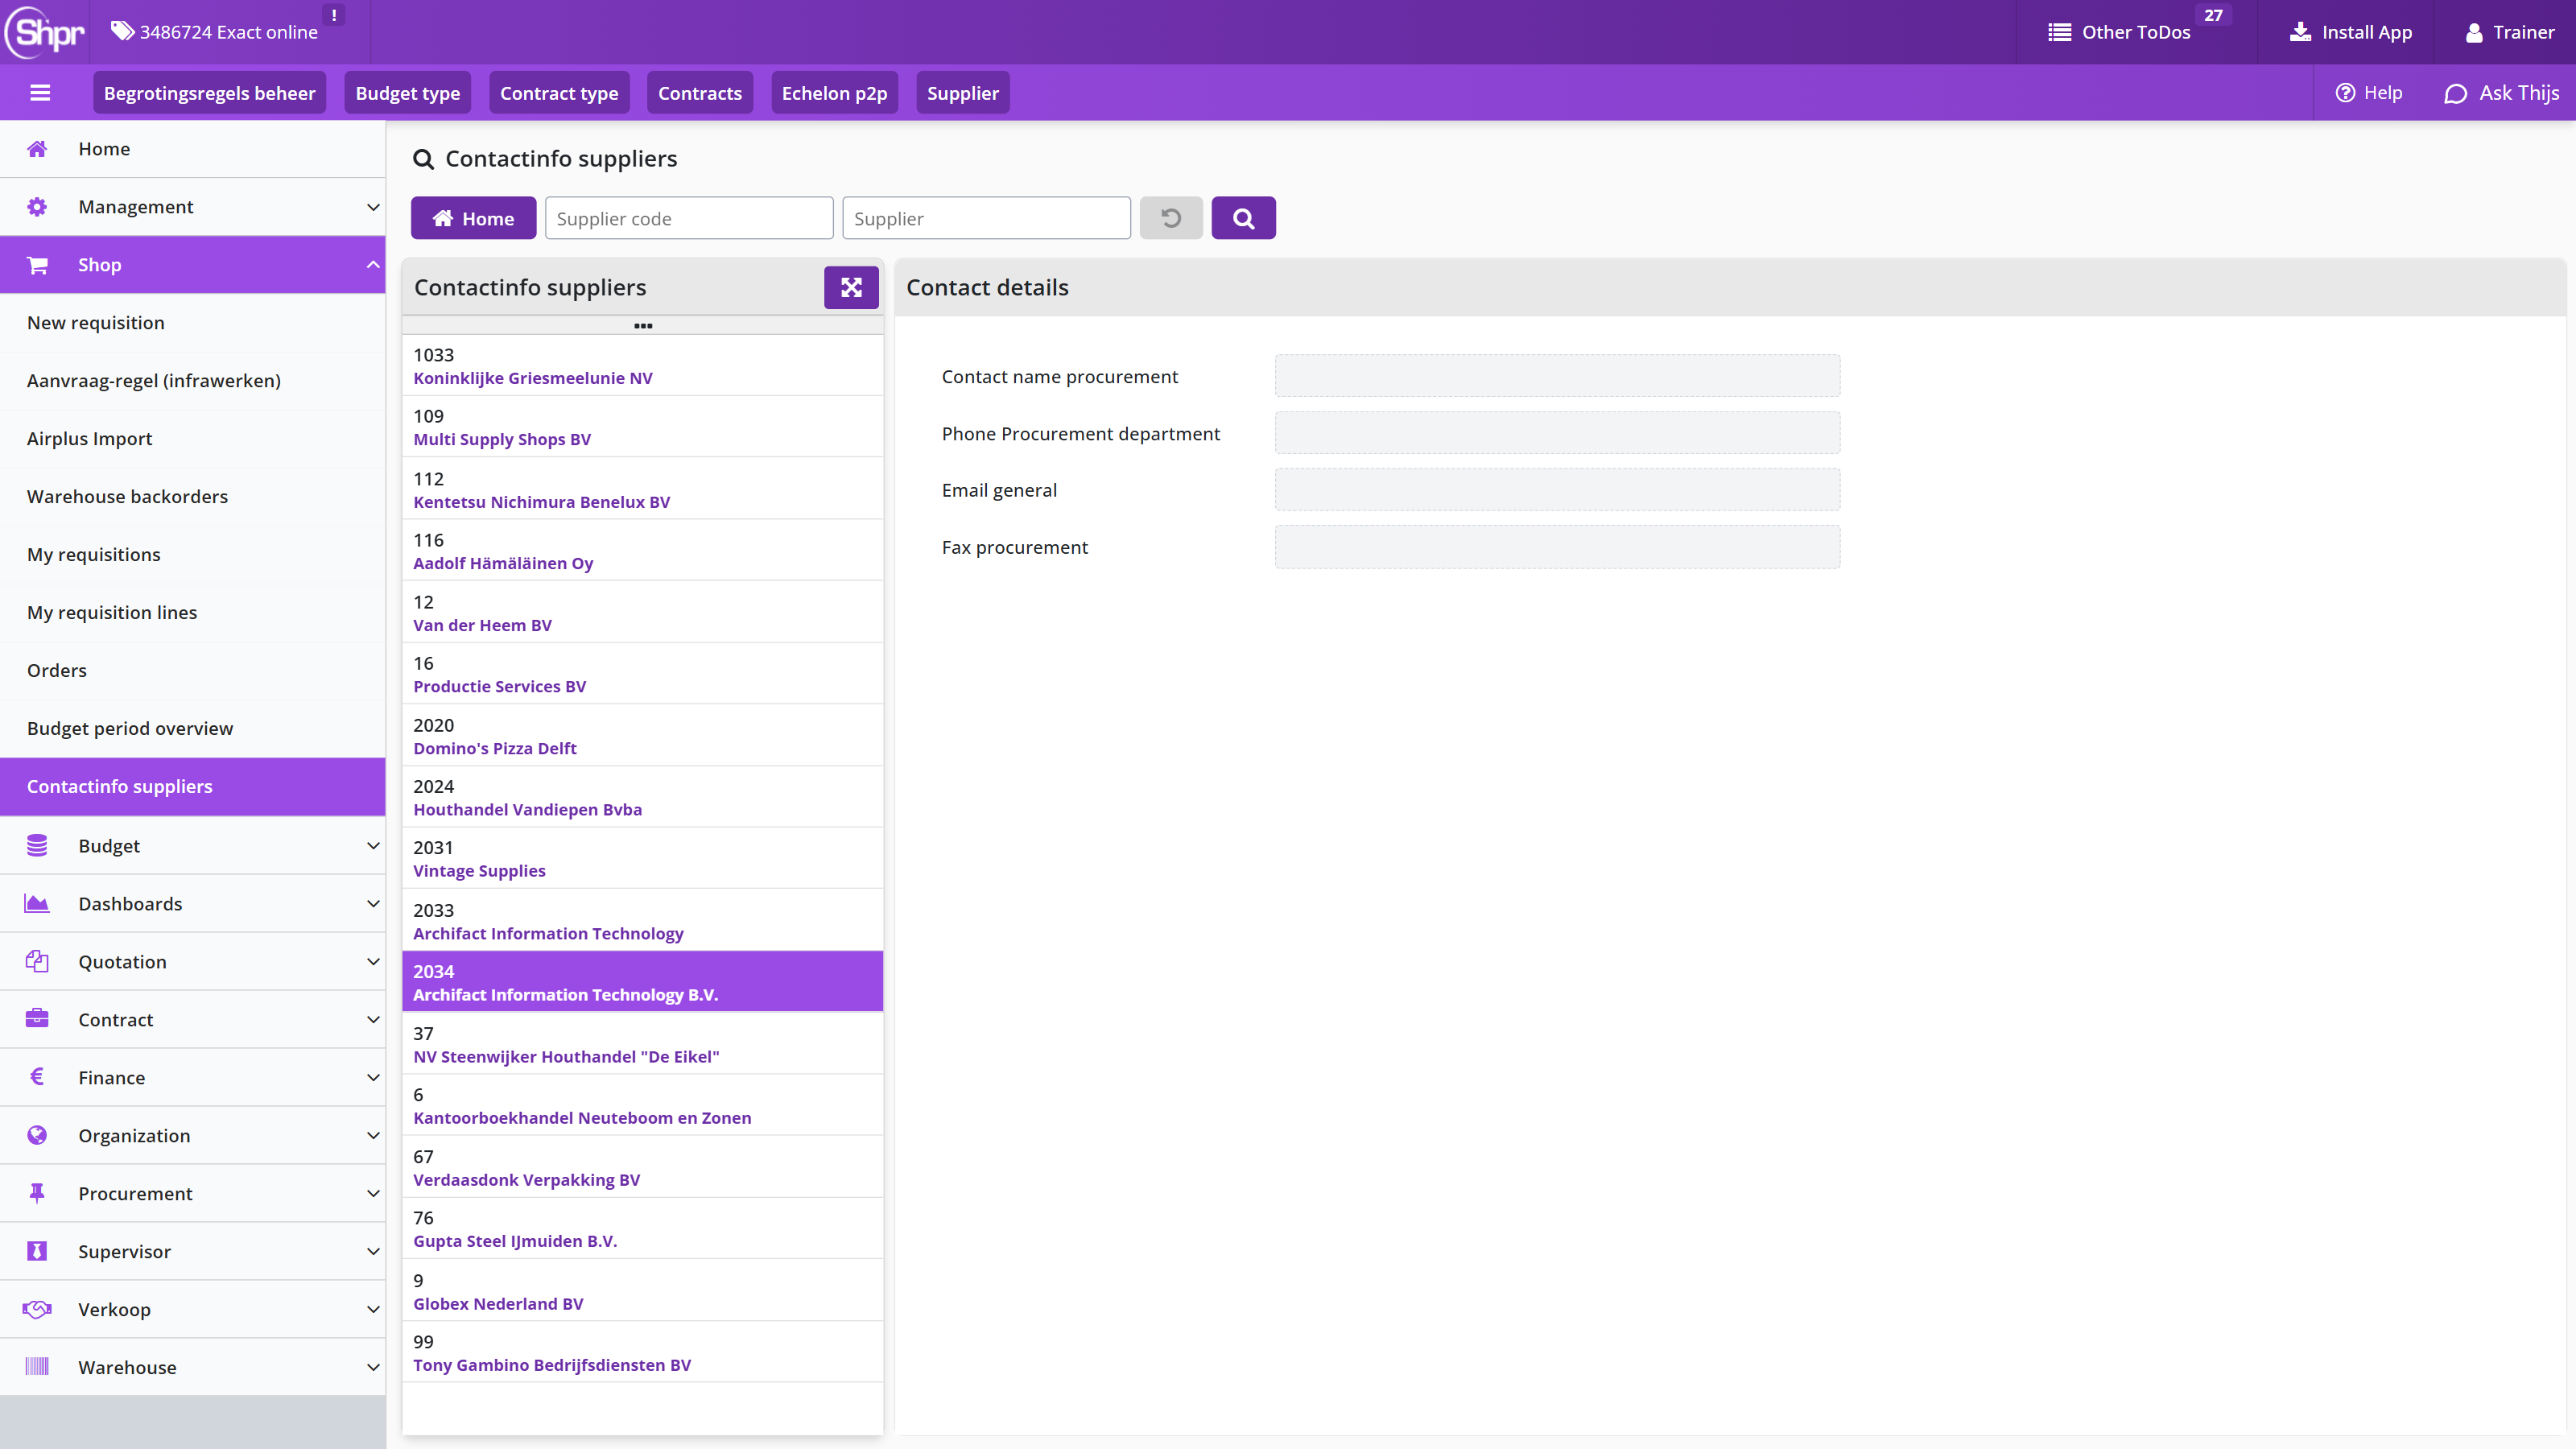Screen dimensions: 2576x1449
Task: Select supplier Koninklijke Griesmeelunie NV
Action: click(x=642, y=366)
